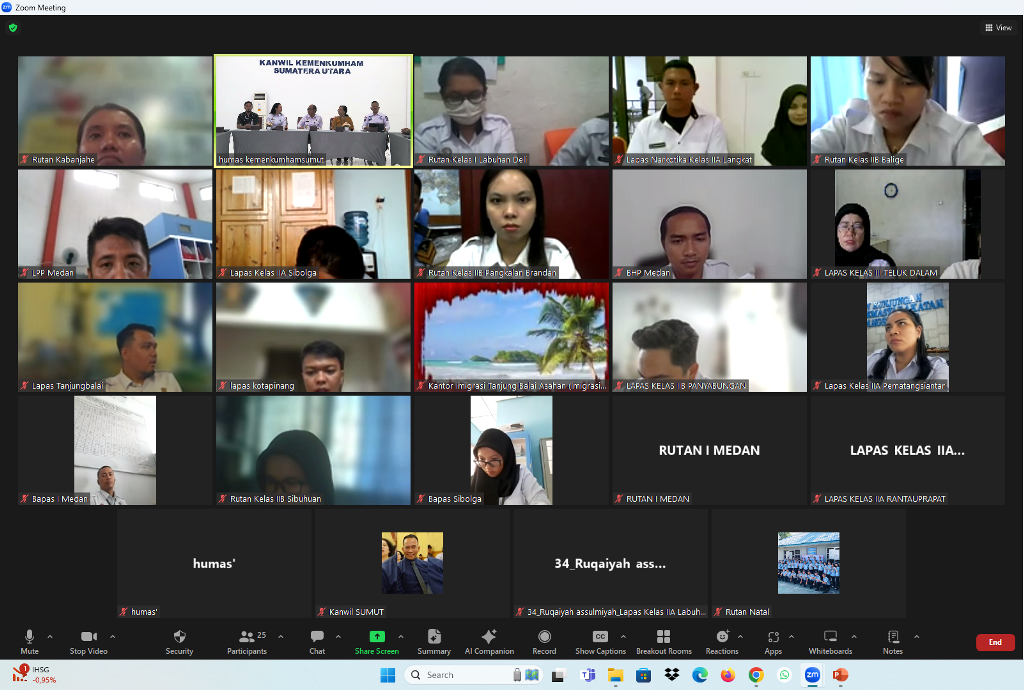Open the AI Companion sparkle icon
This screenshot has width=1024, height=690.
coord(489,640)
